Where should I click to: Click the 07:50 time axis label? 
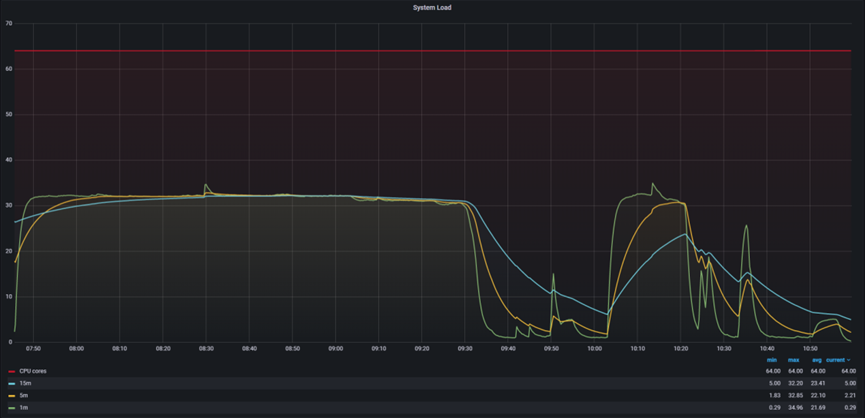(33, 349)
